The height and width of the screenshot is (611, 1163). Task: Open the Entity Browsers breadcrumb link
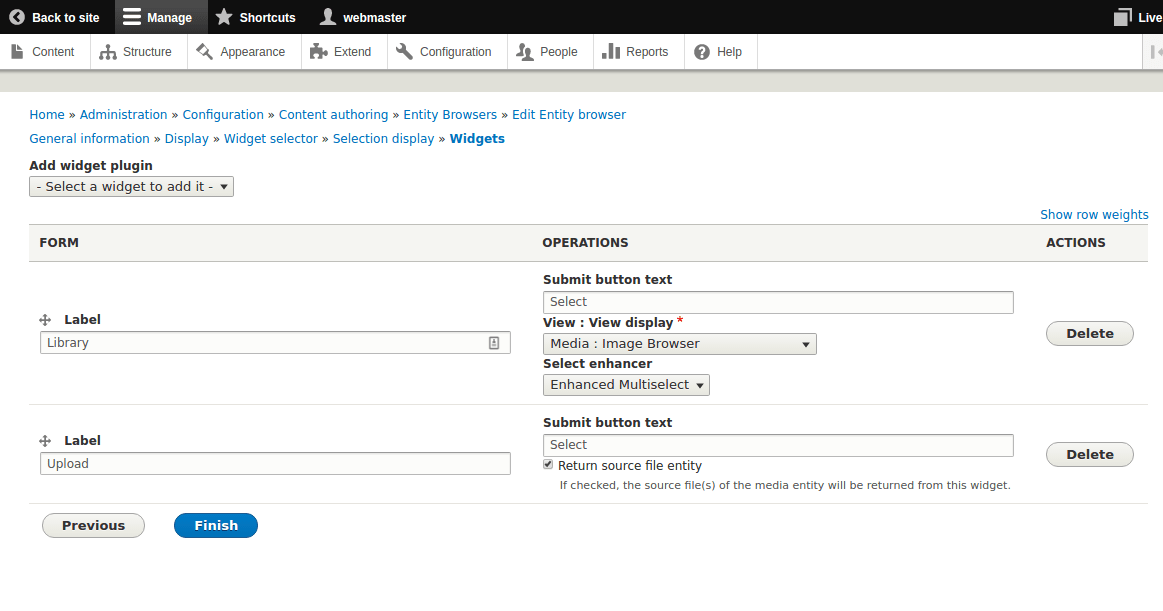[x=450, y=114]
